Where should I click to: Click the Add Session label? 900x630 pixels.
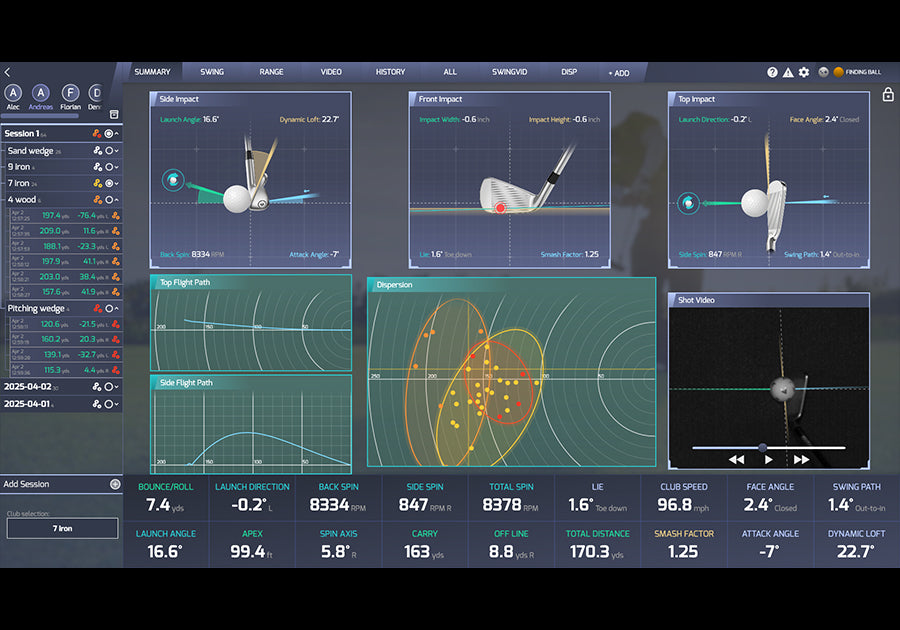pyautogui.click(x=26, y=484)
